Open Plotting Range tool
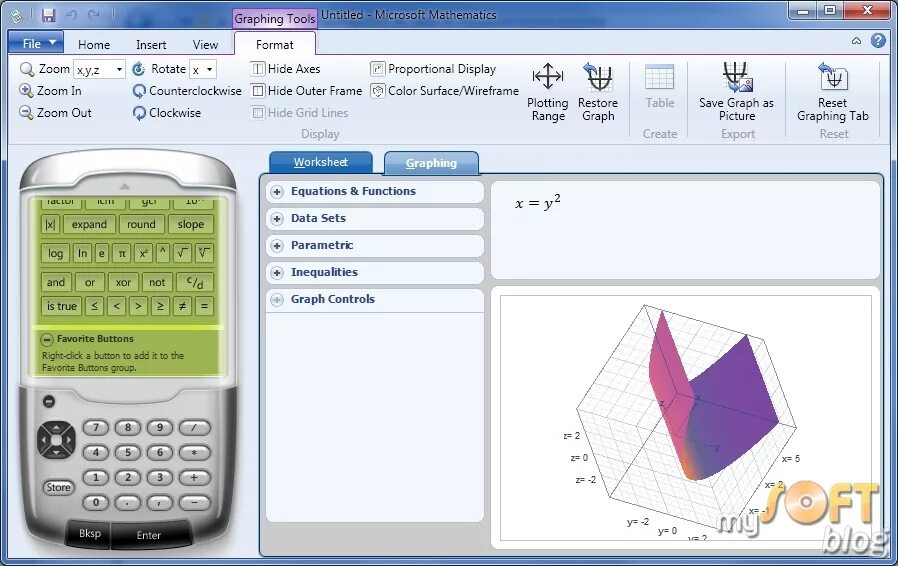898x566 pixels. [x=548, y=92]
